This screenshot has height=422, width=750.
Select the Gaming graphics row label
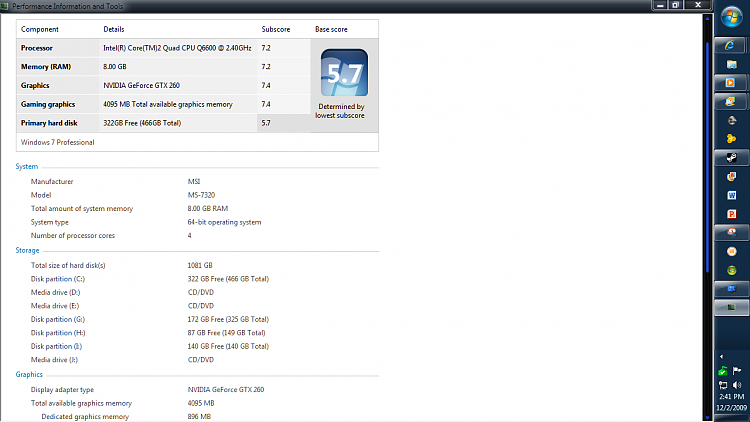click(x=48, y=104)
